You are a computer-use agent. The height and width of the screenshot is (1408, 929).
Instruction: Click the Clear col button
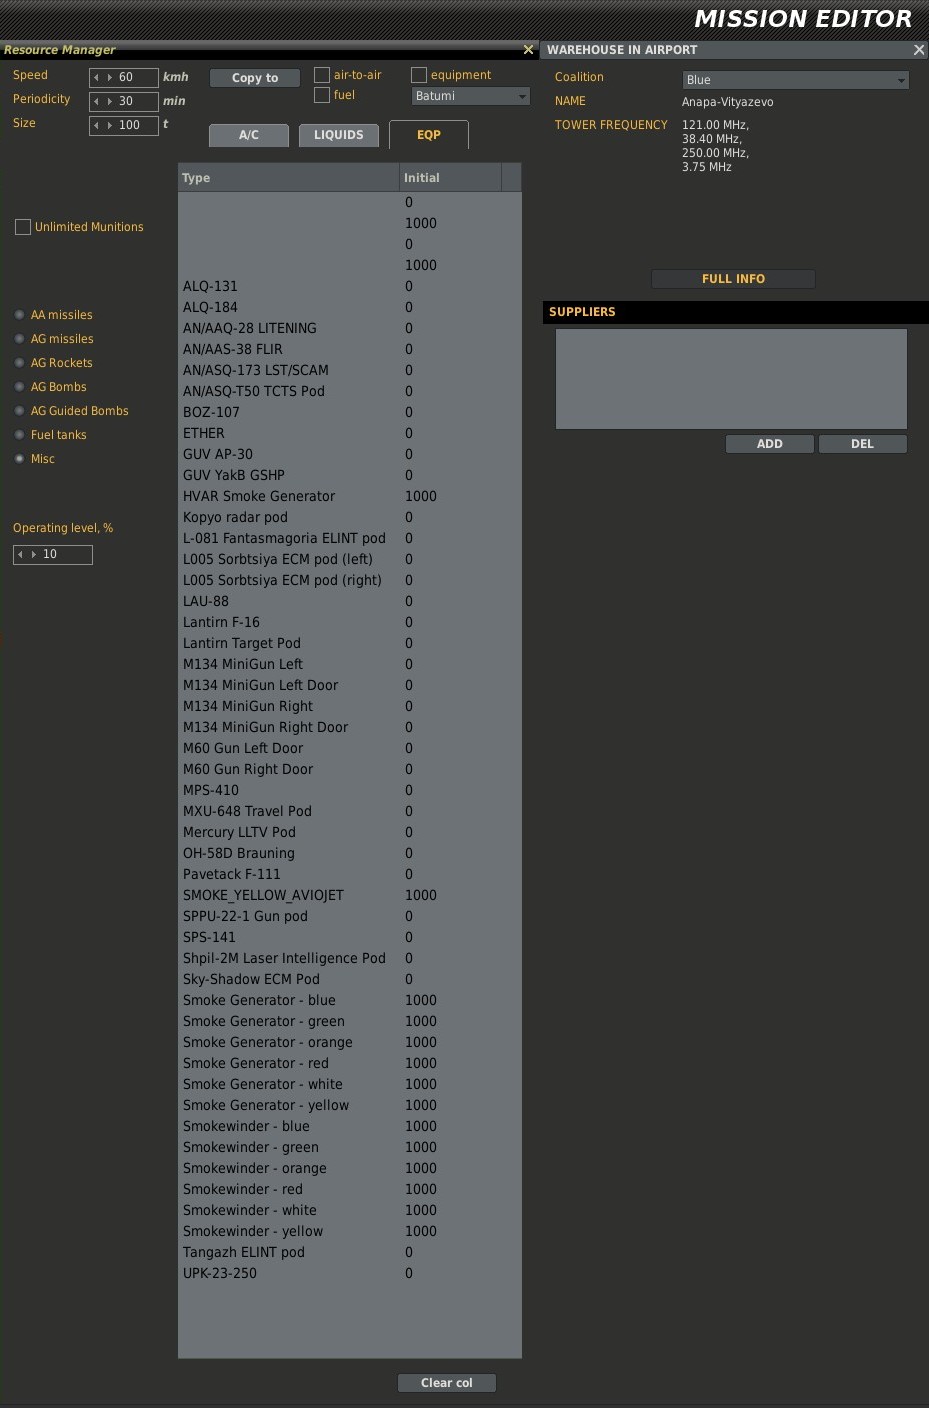click(x=447, y=1383)
